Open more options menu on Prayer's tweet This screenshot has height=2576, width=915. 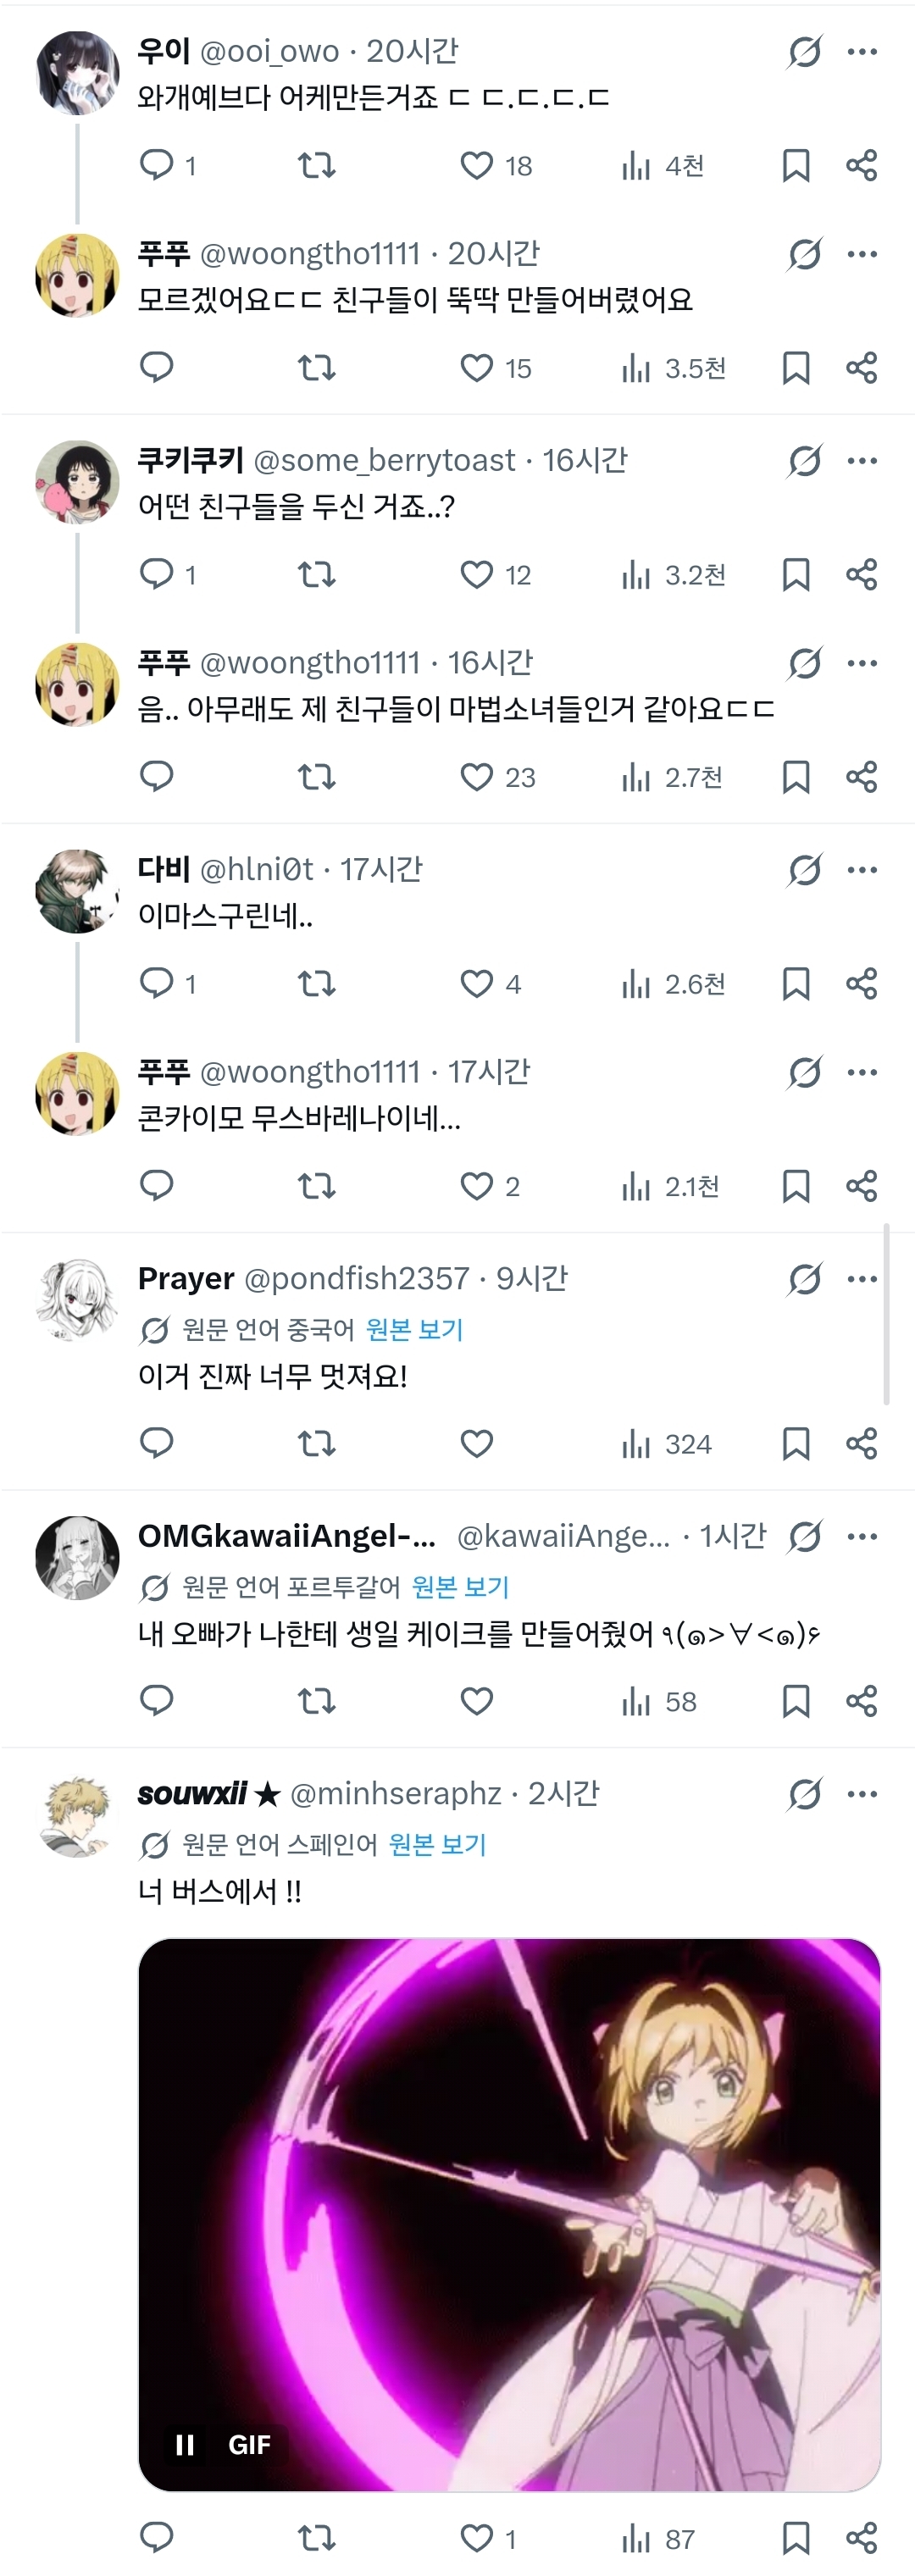[862, 1278]
